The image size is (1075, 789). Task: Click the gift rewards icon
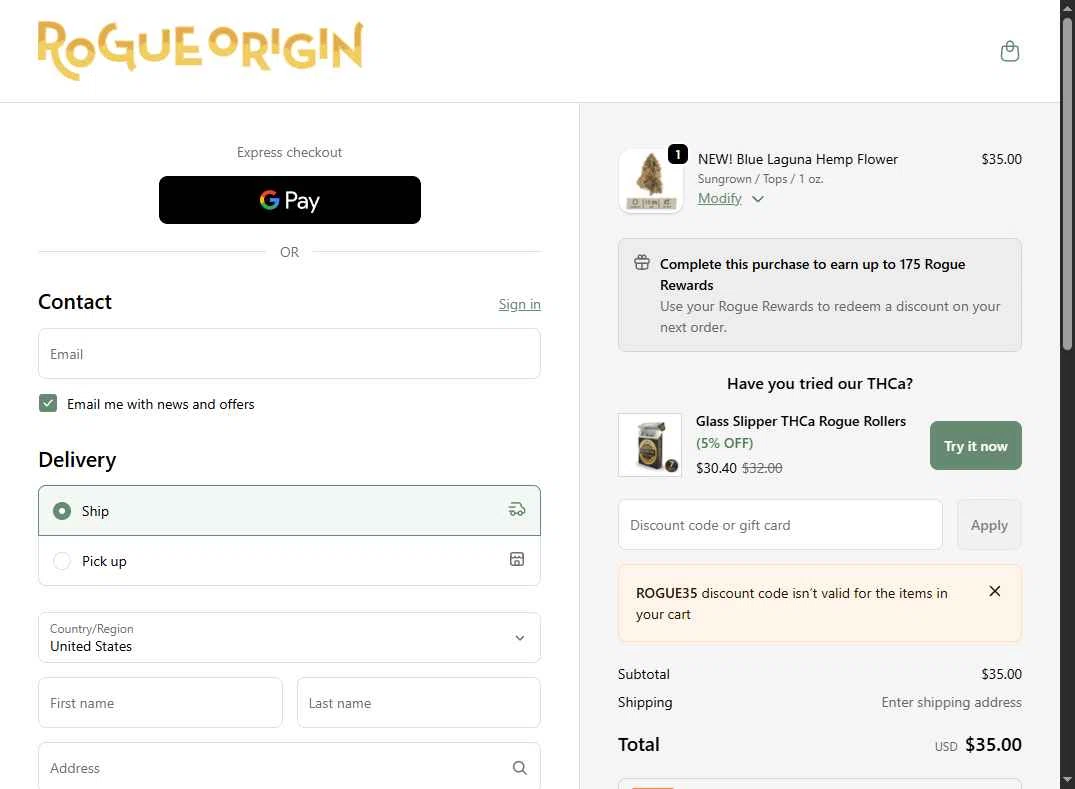coord(642,263)
